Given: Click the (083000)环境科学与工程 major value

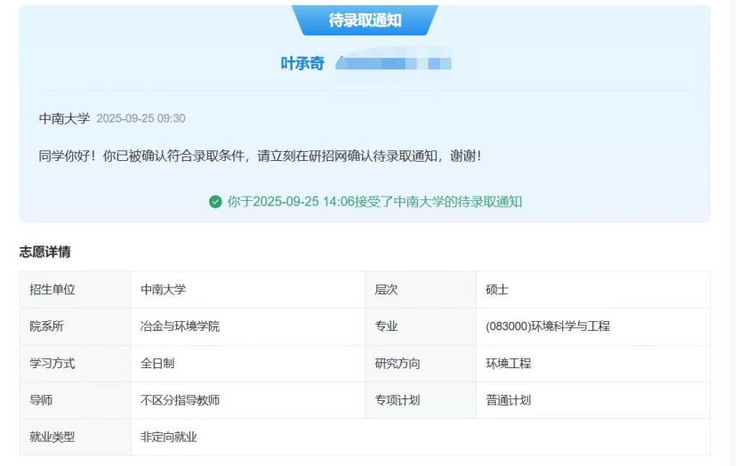Looking at the screenshot, I should tap(547, 326).
